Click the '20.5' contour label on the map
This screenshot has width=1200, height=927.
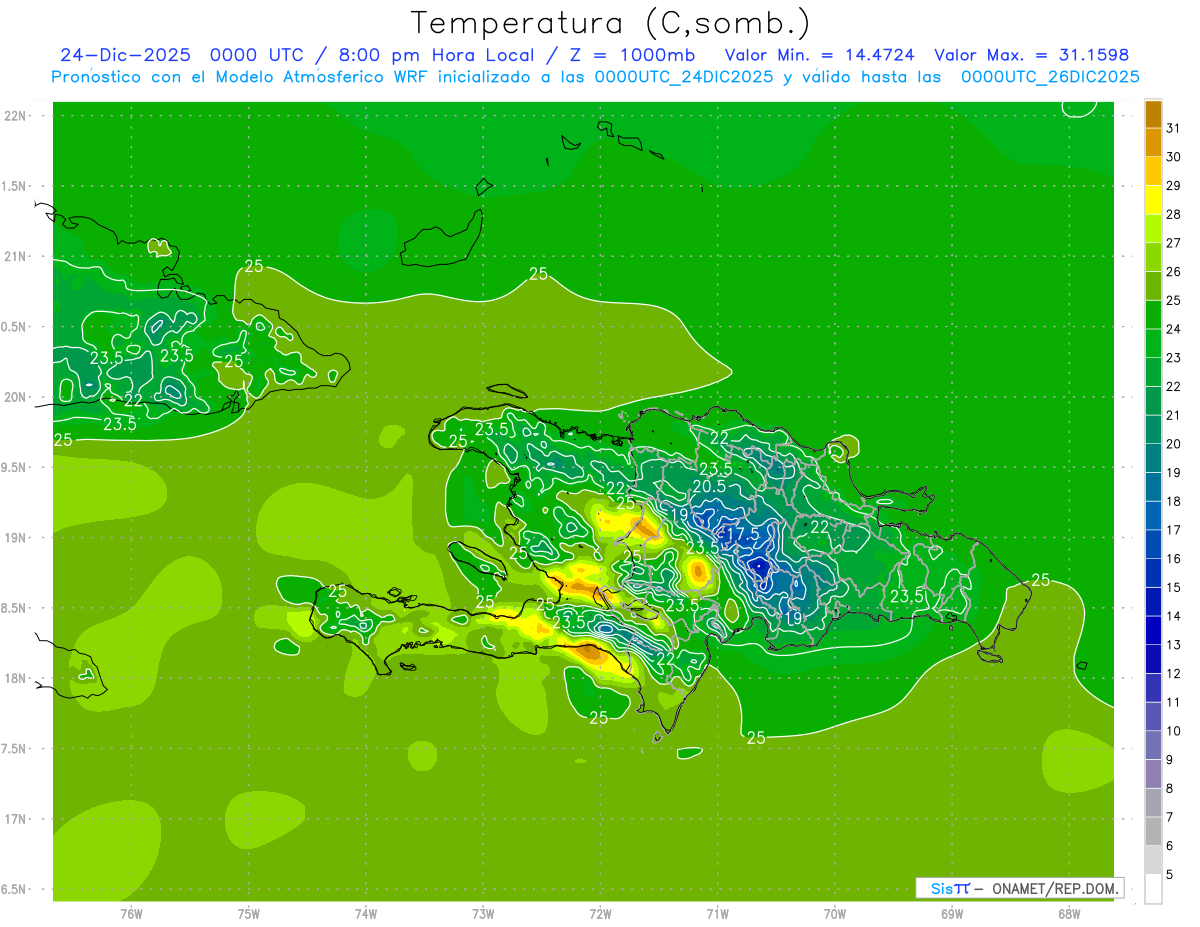(x=709, y=485)
